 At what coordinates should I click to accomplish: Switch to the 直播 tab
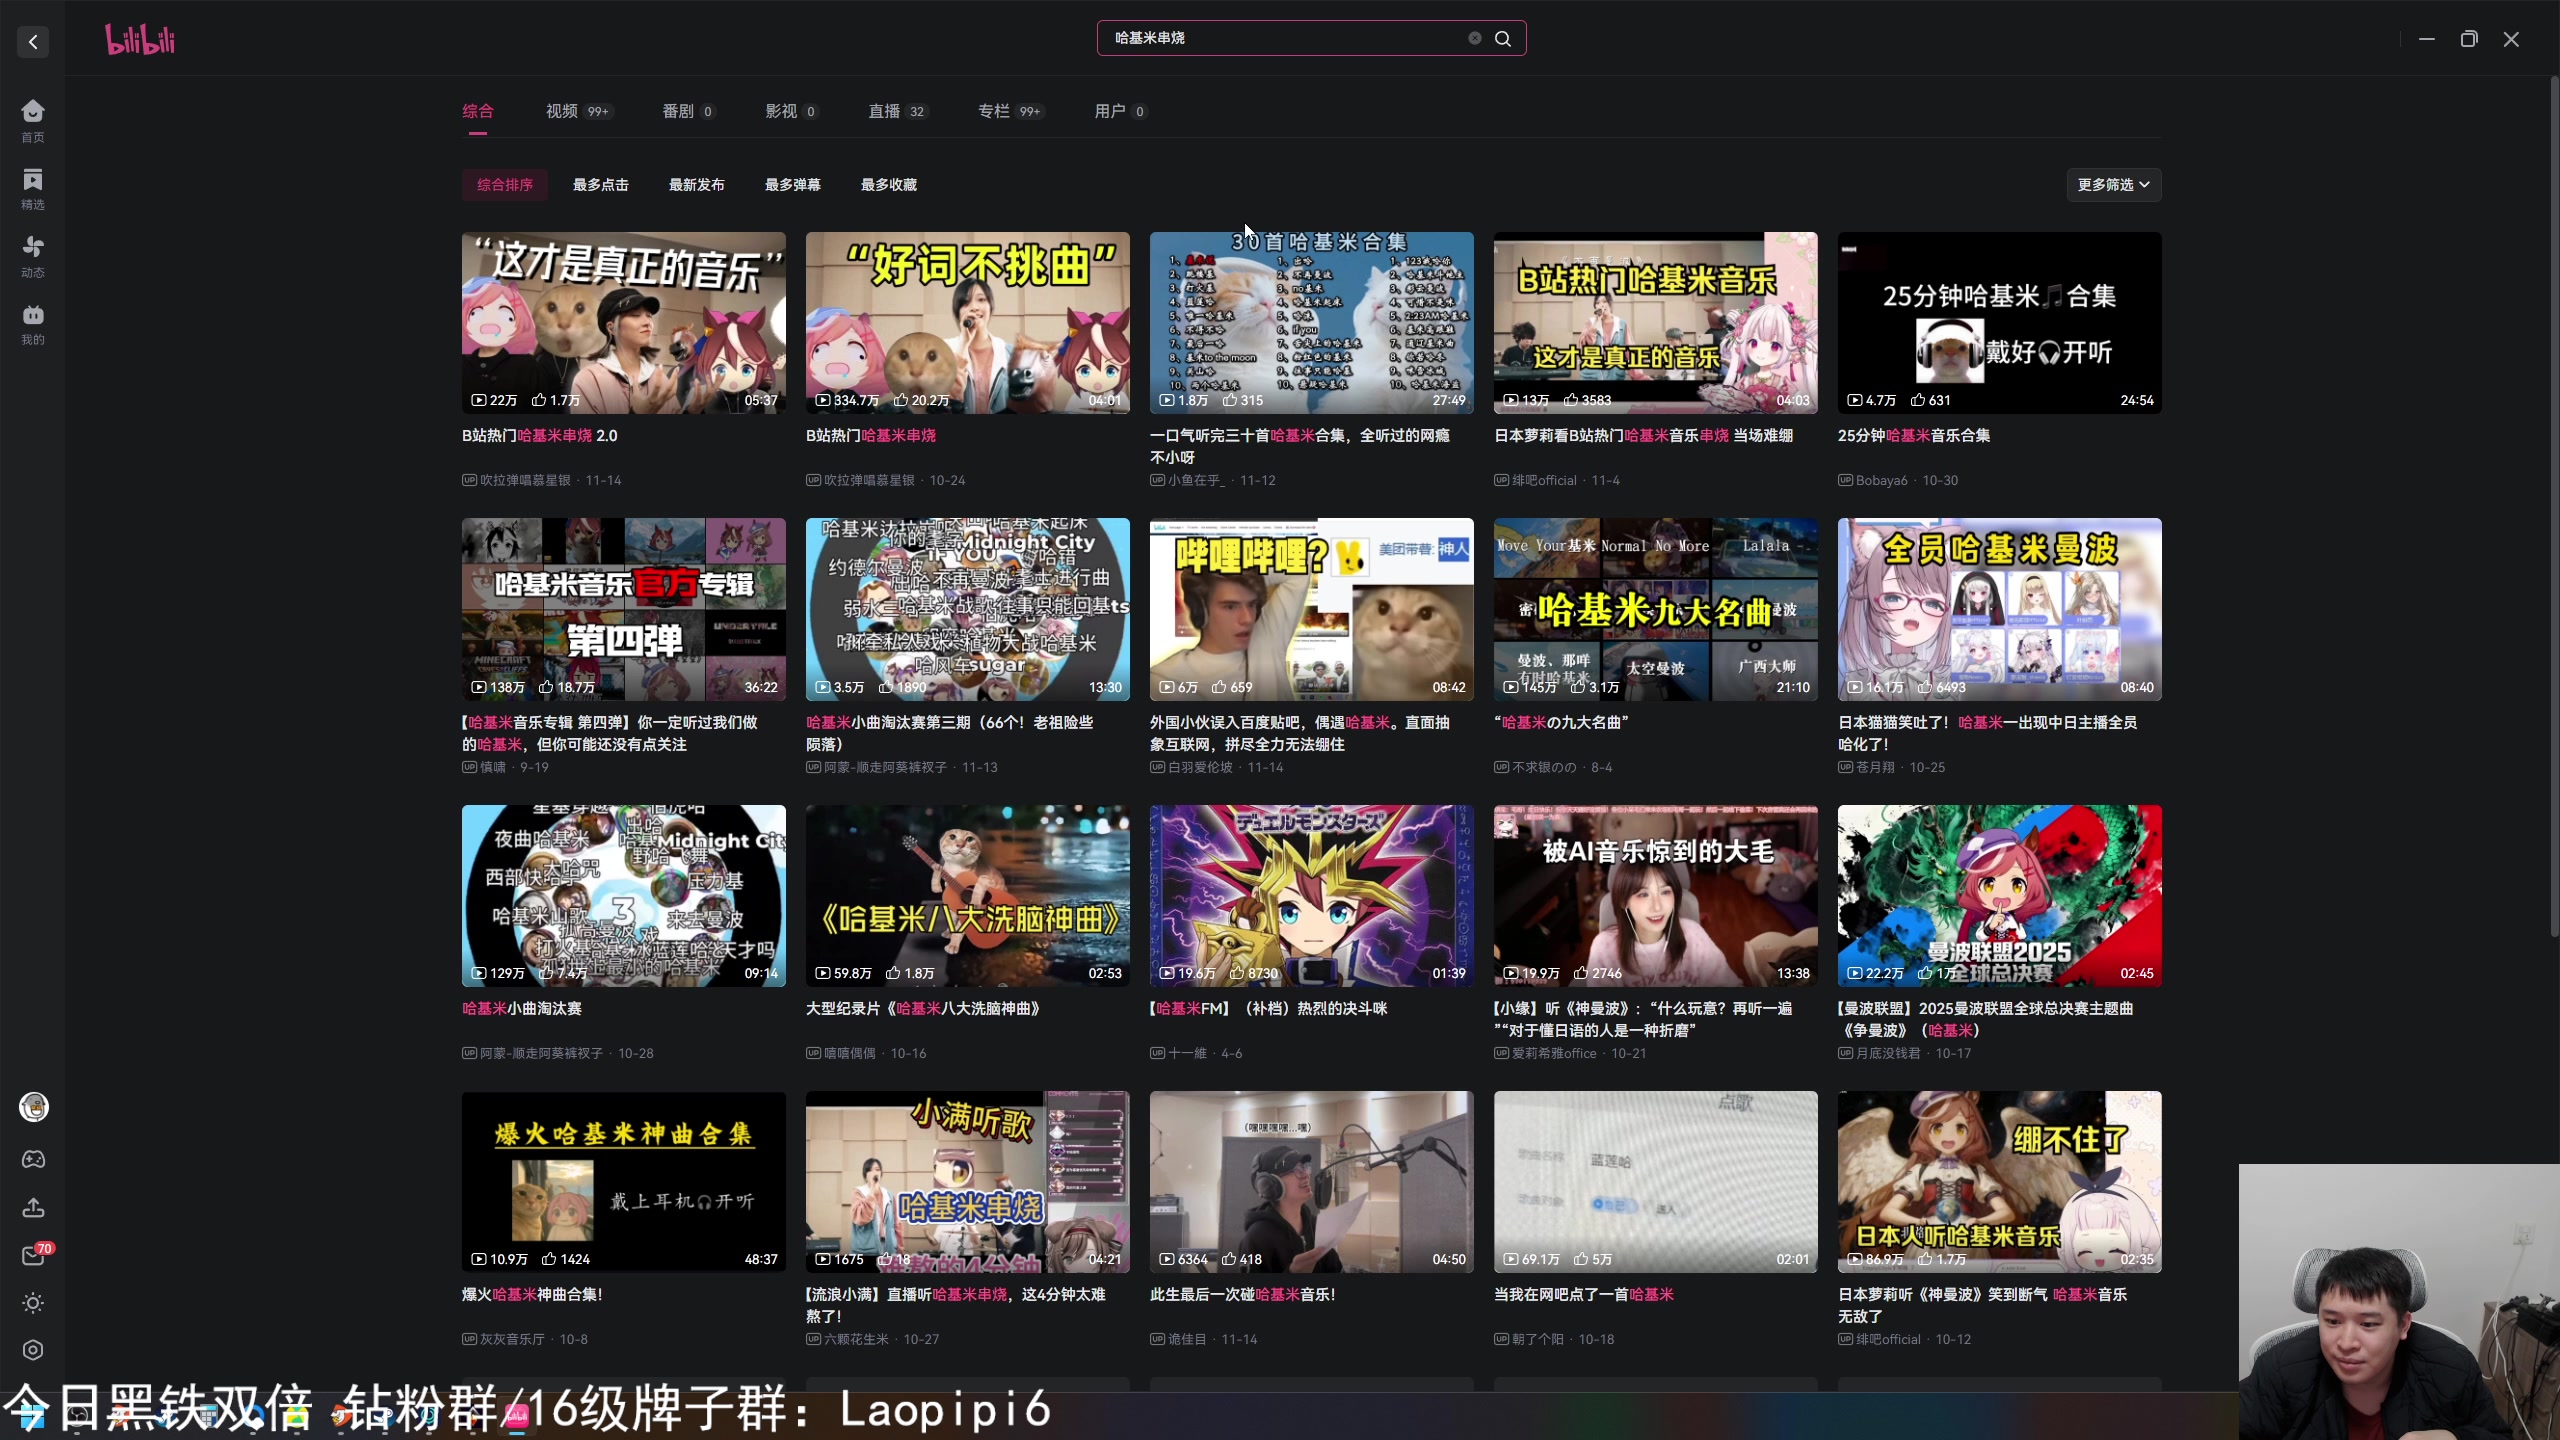pyautogui.click(x=884, y=111)
